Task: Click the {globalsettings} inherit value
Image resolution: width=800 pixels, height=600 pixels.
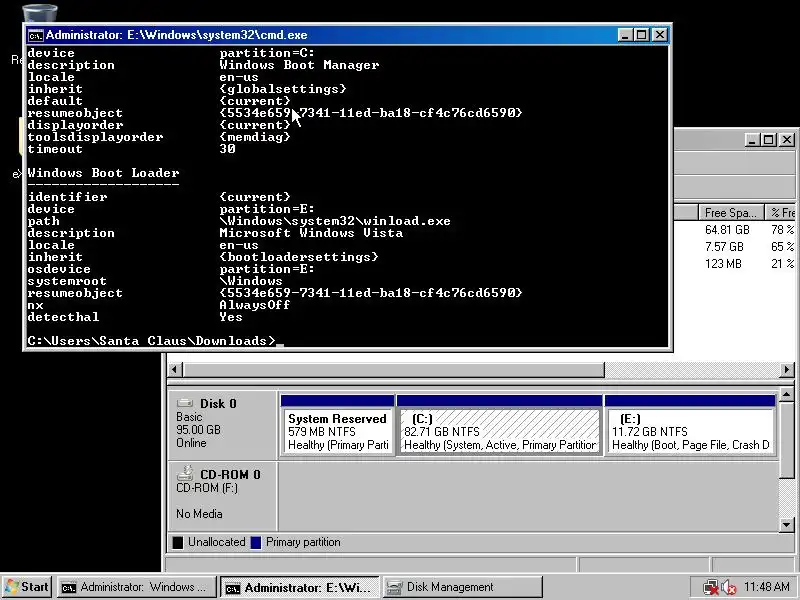Action: tap(283, 89)
